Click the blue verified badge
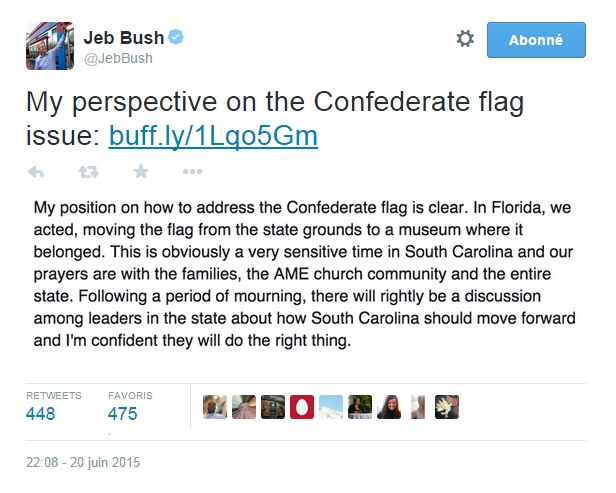 176,38
